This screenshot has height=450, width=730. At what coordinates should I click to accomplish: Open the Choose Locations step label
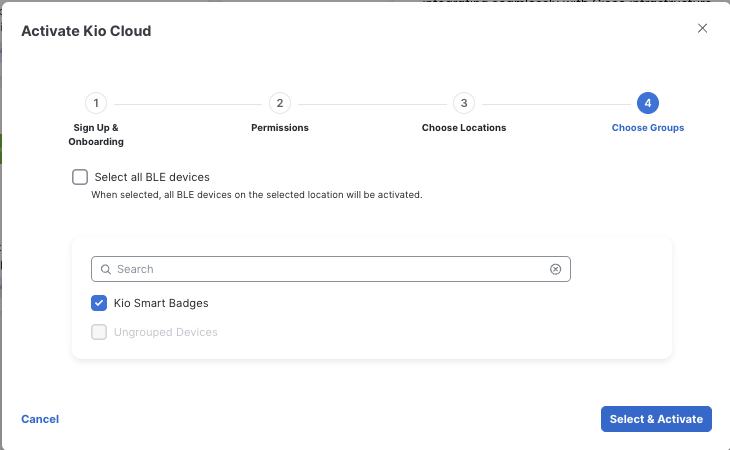(463, 128)
